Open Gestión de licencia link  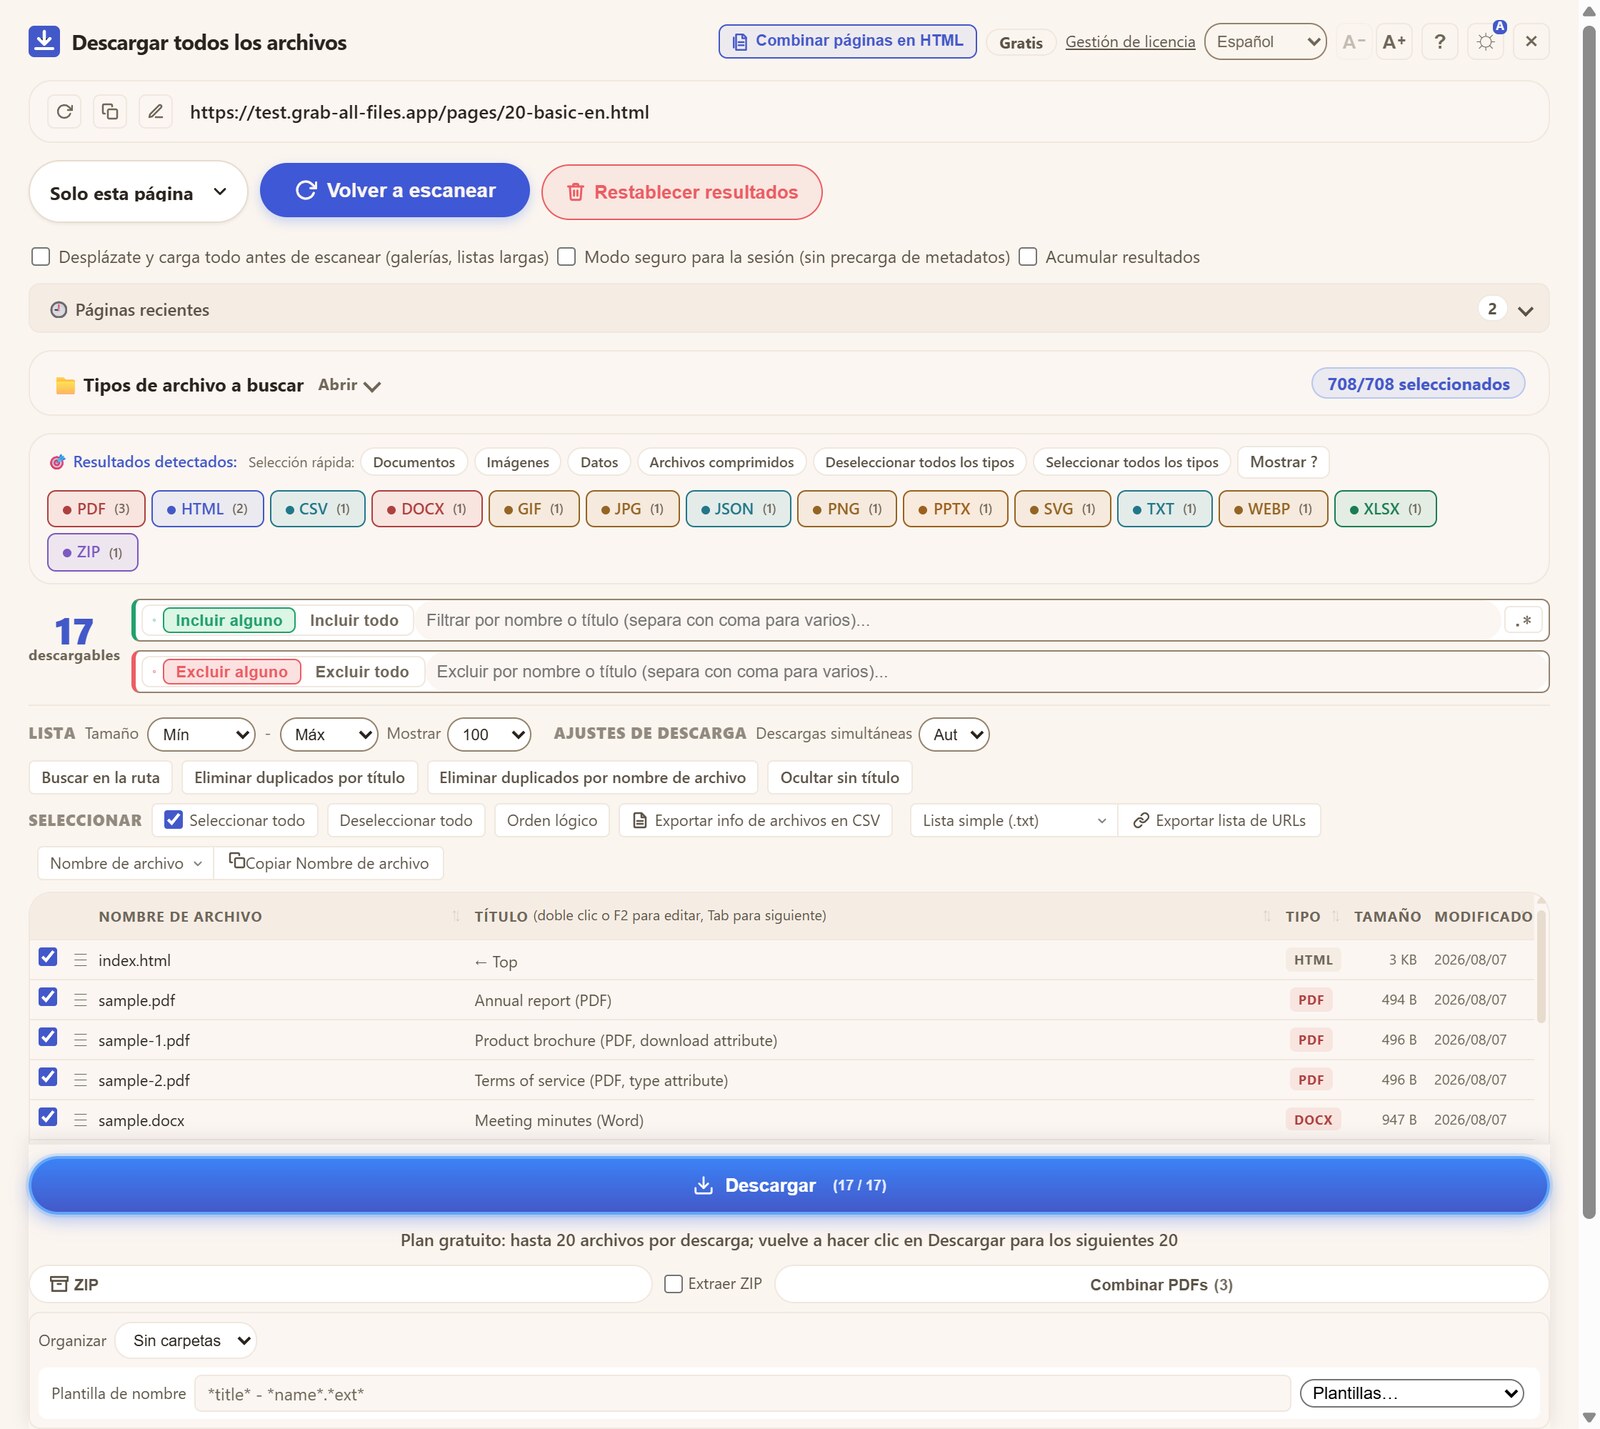click(1130, 42)
